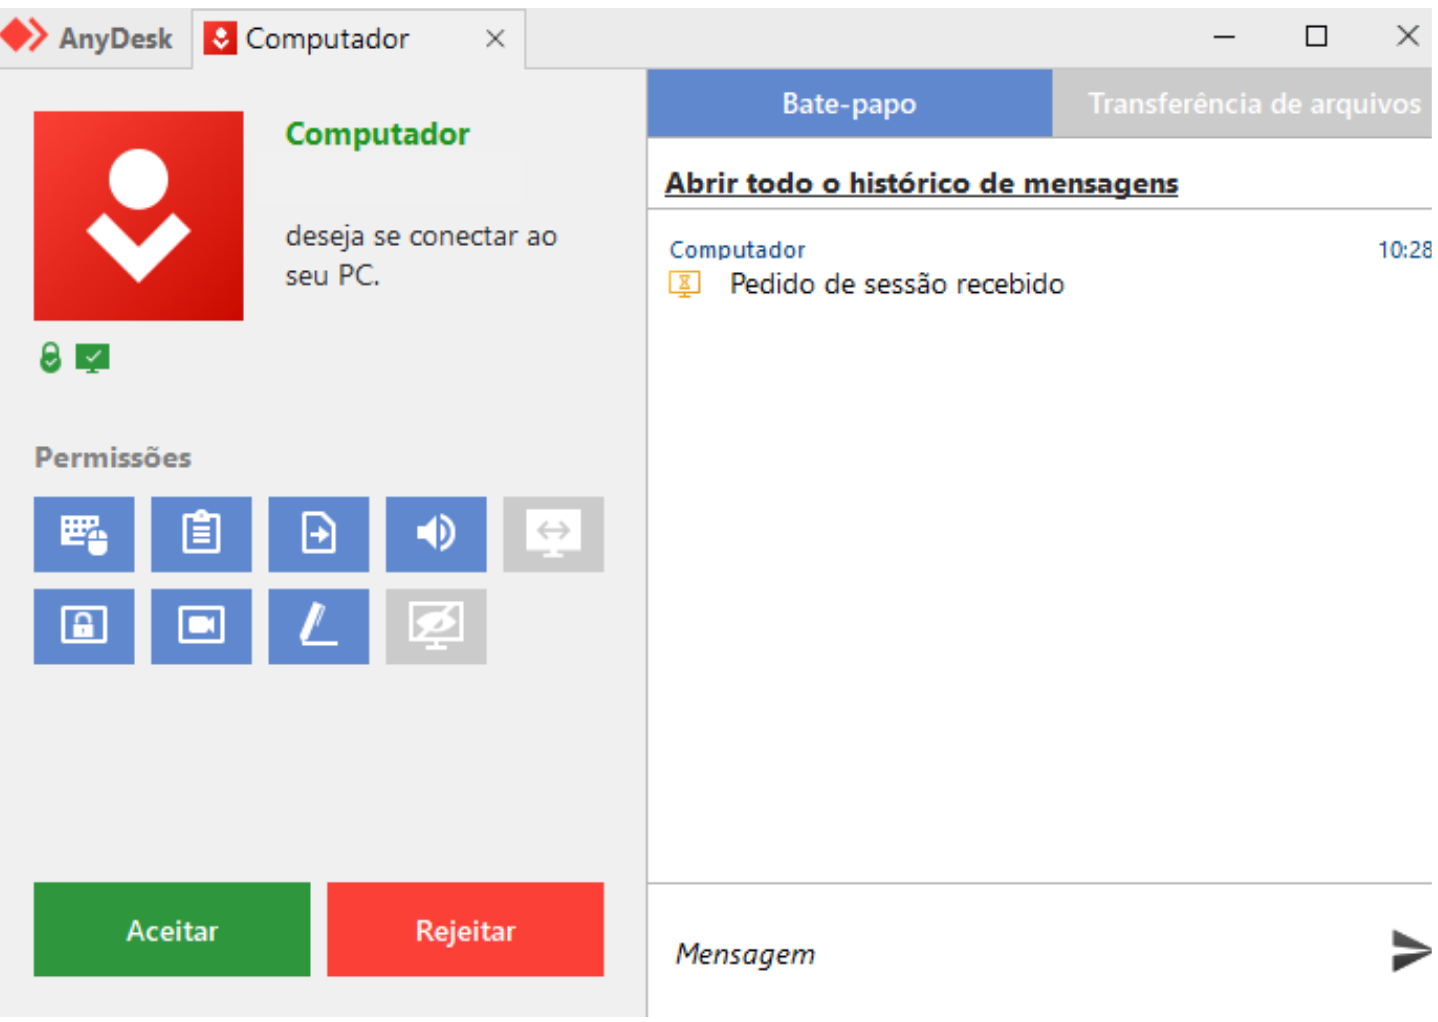
Task: Click the lock remote account permission icon
Action: tap(84, 627)
